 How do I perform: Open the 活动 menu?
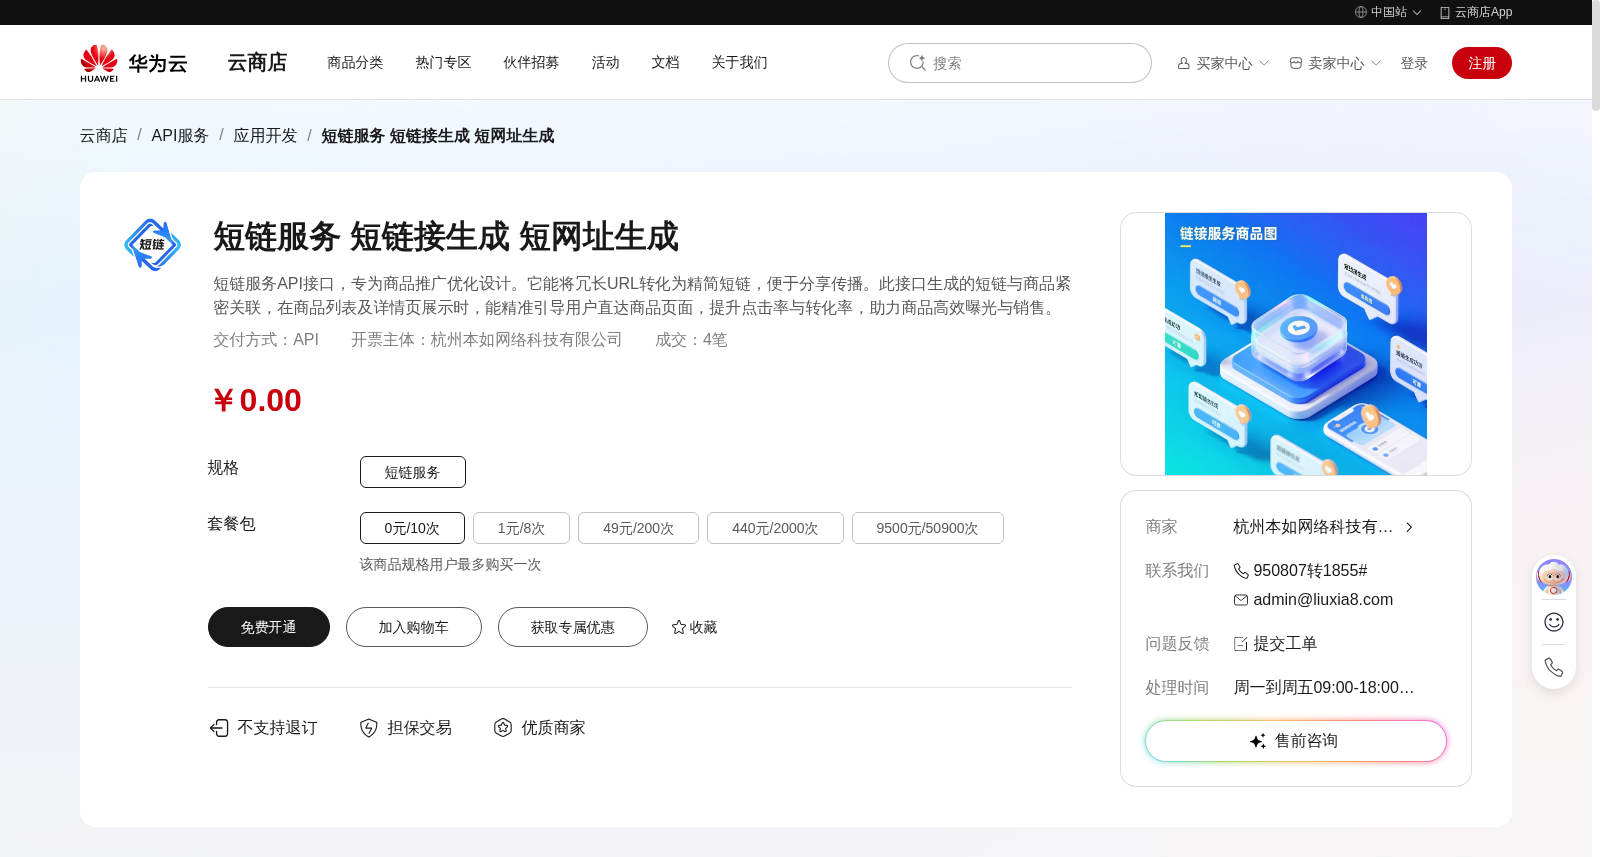pos(605,62)
